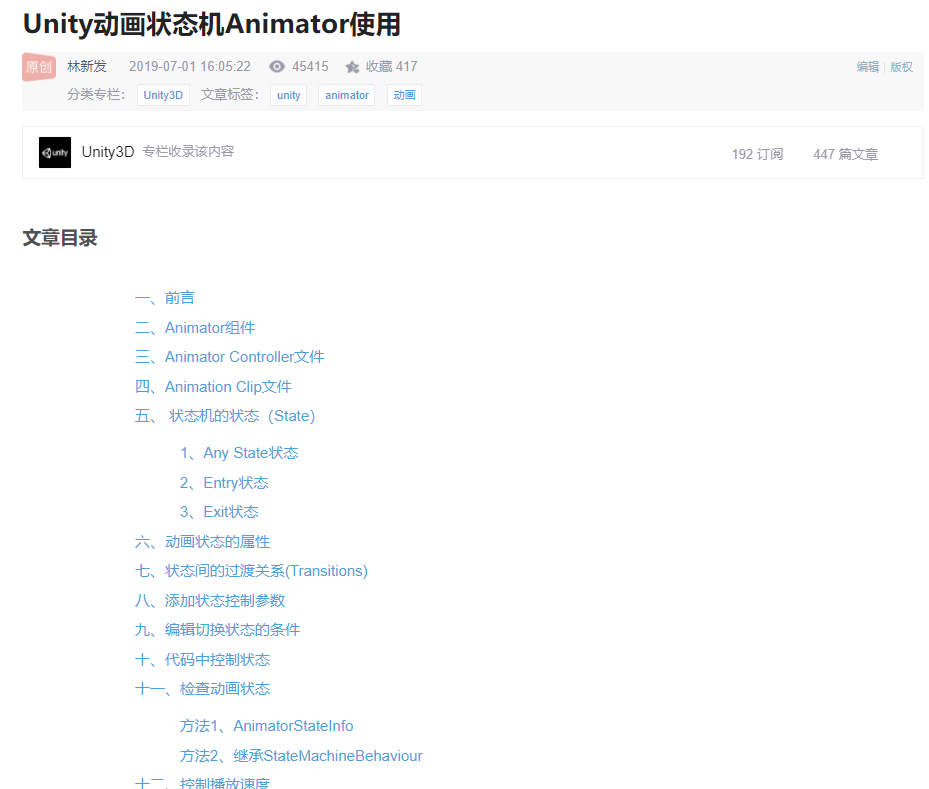Click the star favorite icon
Viewport: 929px width, 789px height.
pyautogui.click(x=353, y=67)
